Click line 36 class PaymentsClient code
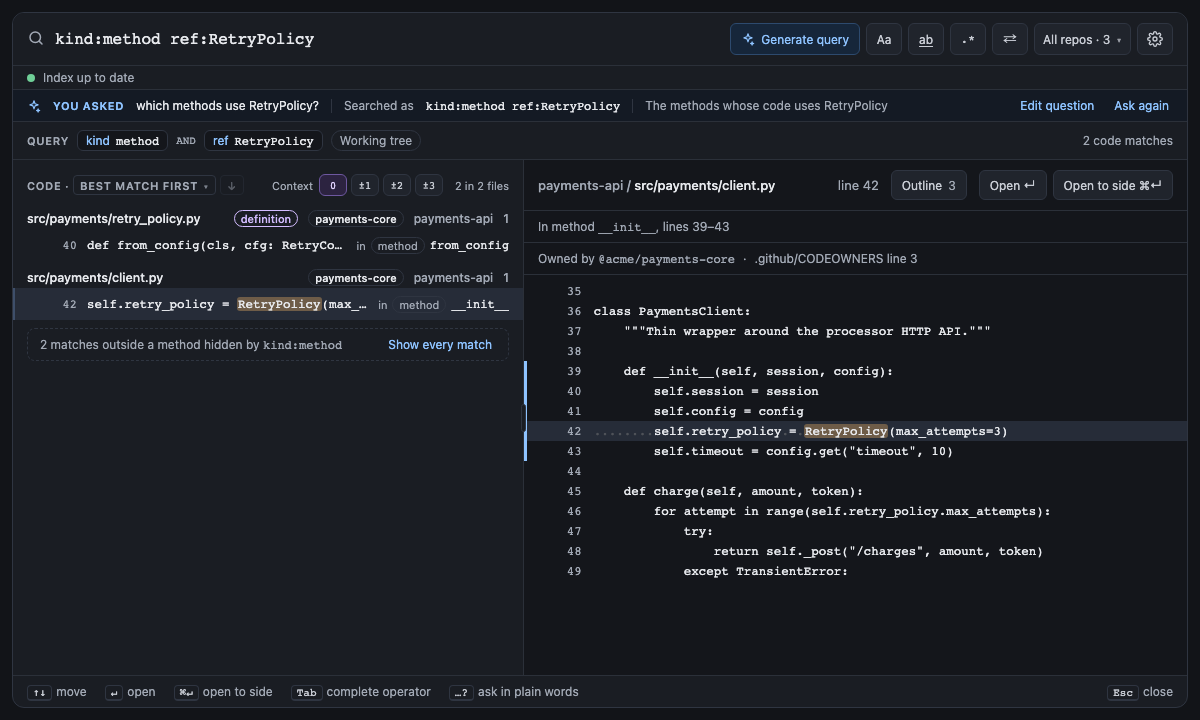This screenshot has width=1200, height=720. tap(672, 311)
